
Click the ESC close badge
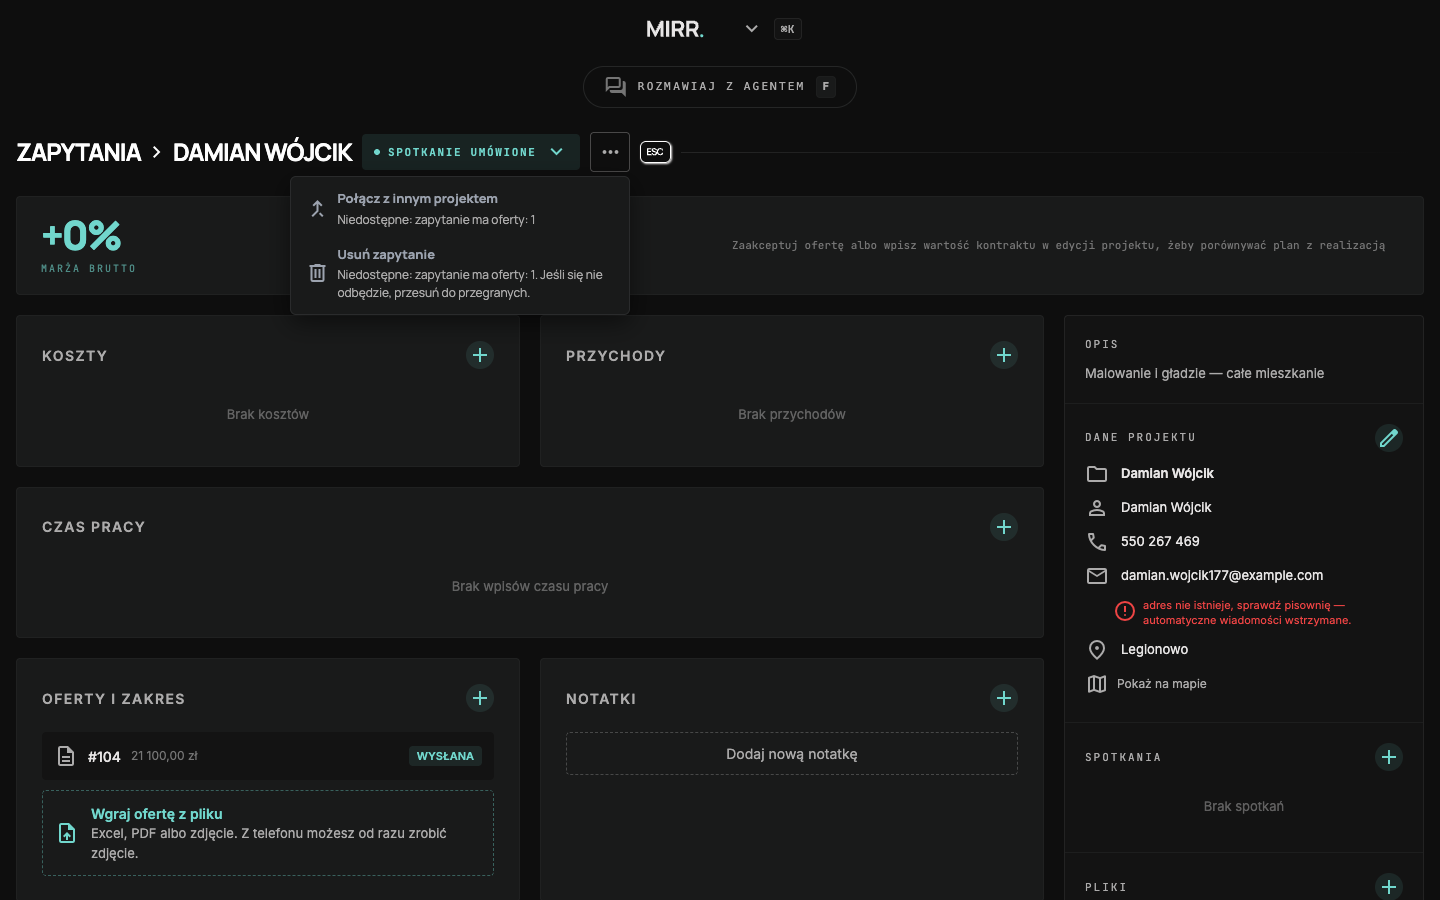pos(655,152)
